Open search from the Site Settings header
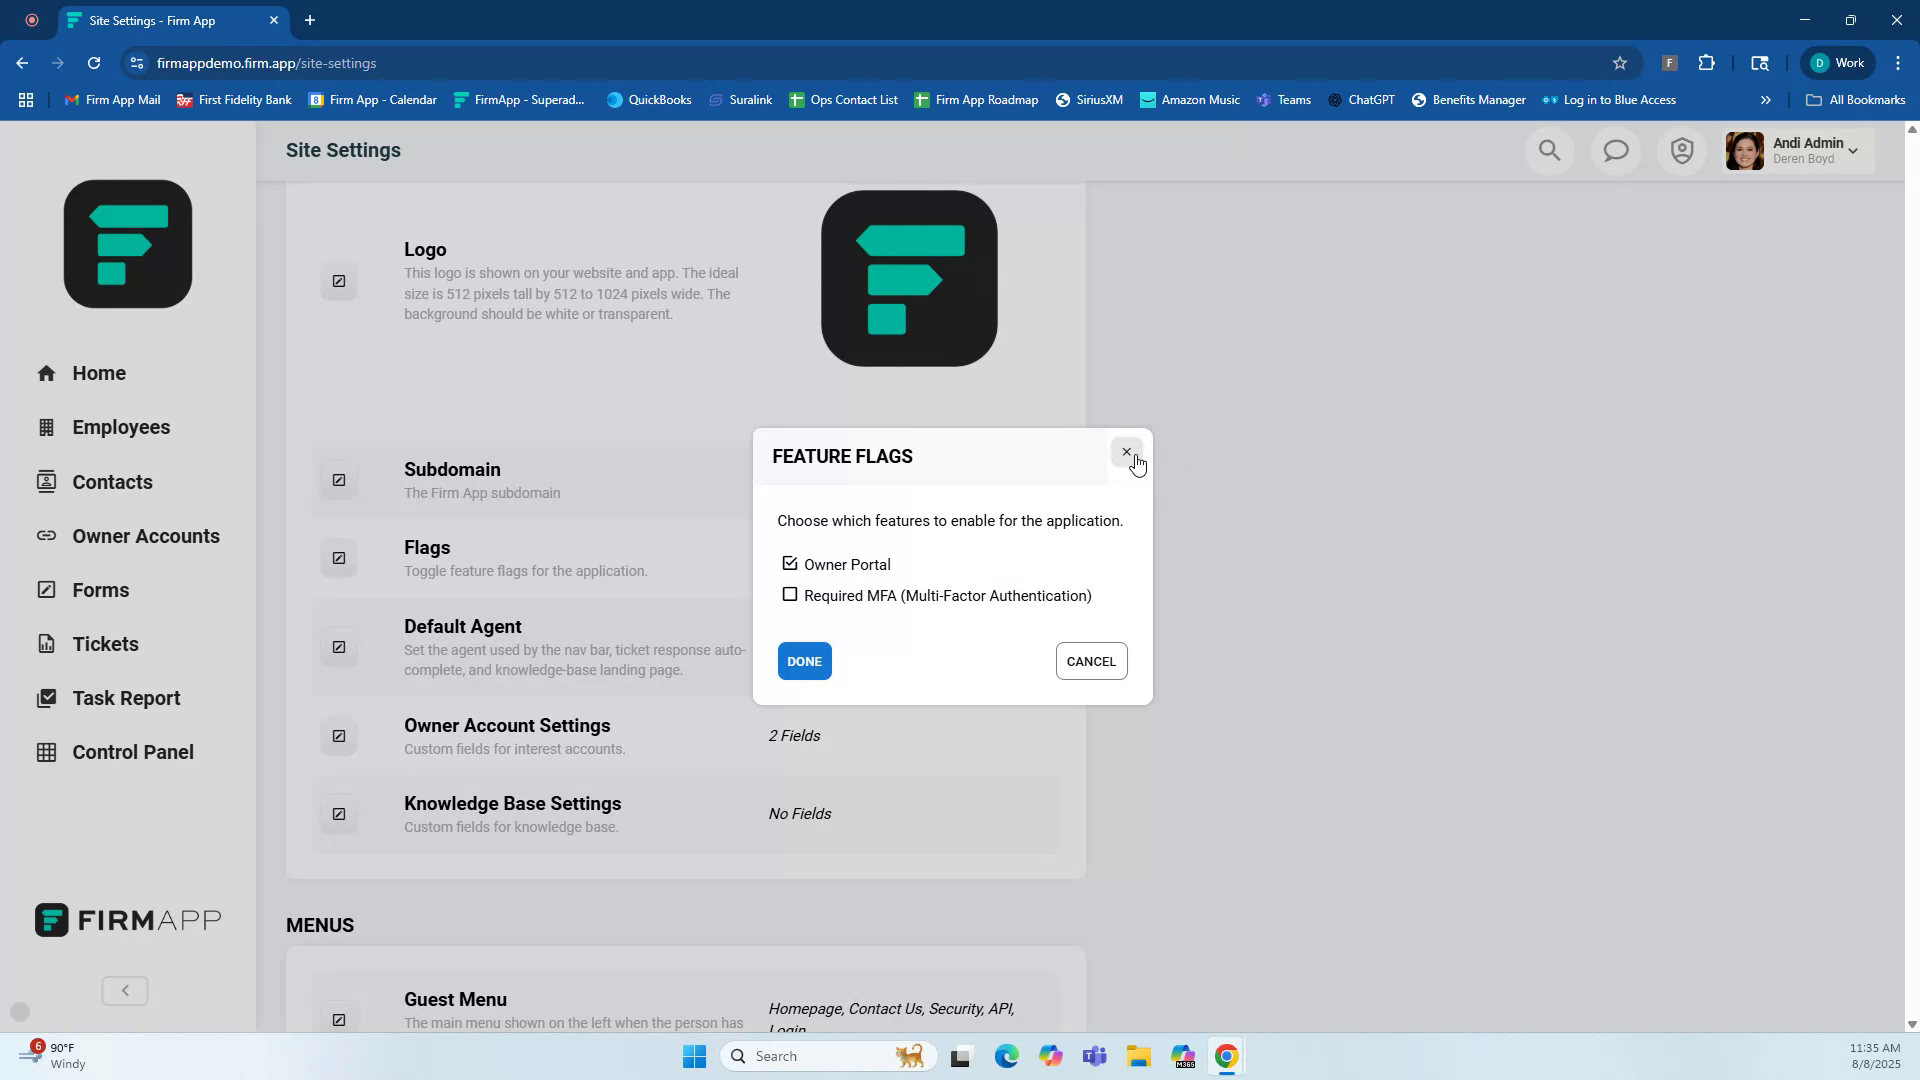Viewport: 1920px width, 1080px height. tap(1549, 150)
